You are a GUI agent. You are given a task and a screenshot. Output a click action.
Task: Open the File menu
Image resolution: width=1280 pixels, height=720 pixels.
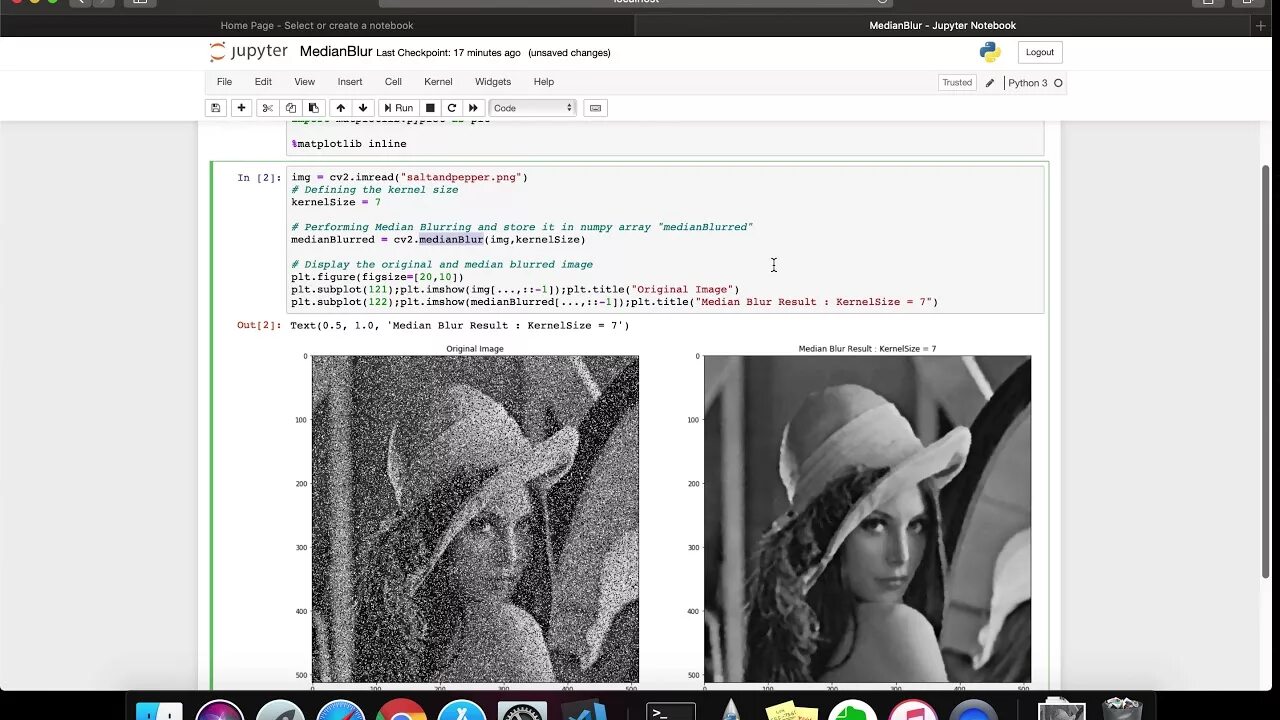pos(224,82)
